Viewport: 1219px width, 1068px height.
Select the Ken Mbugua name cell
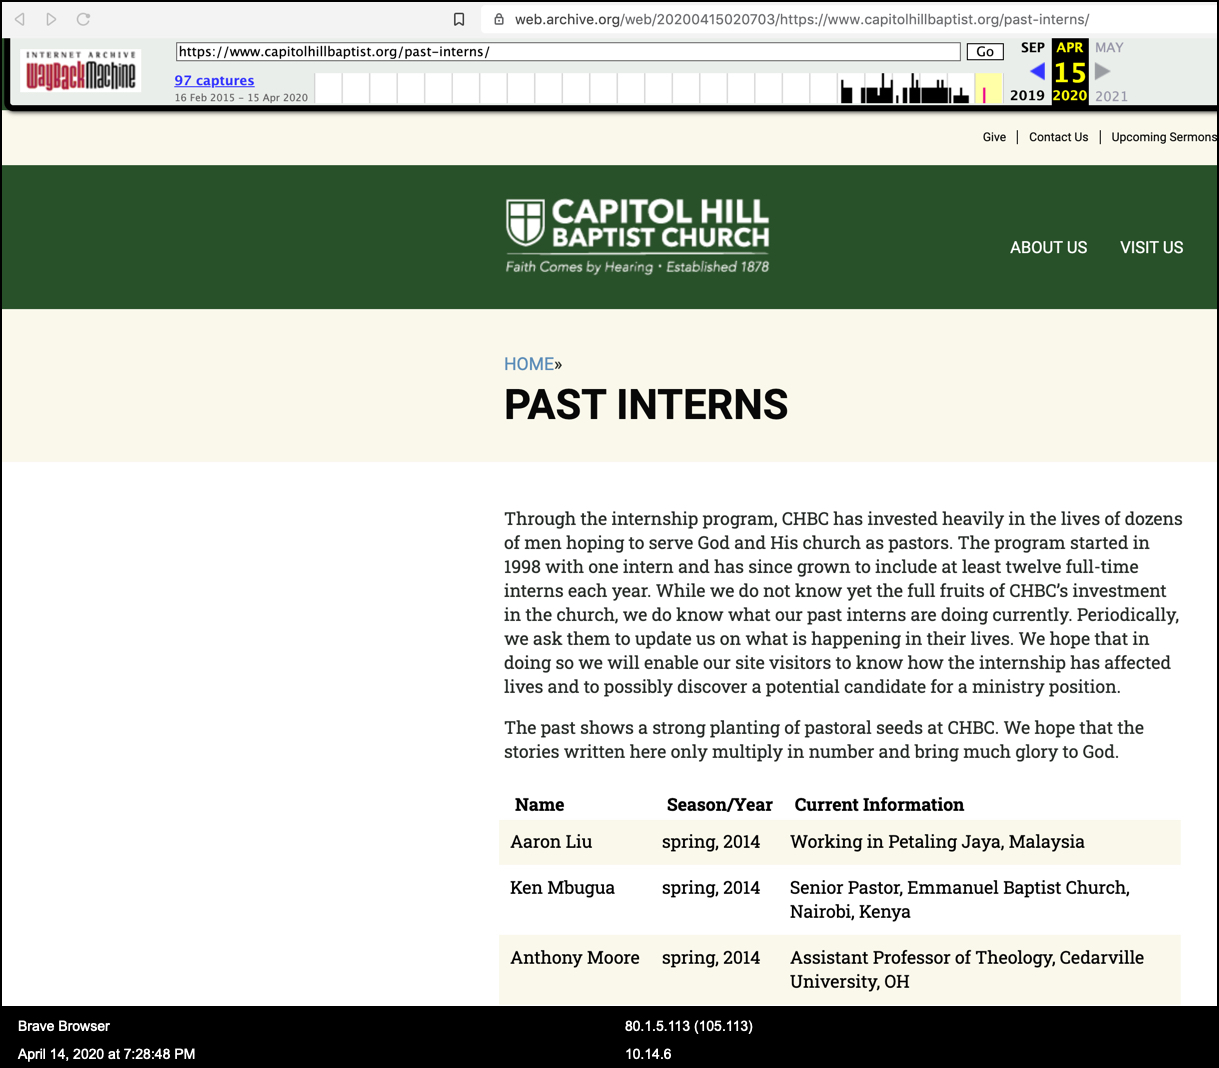(x=562, y=888)
